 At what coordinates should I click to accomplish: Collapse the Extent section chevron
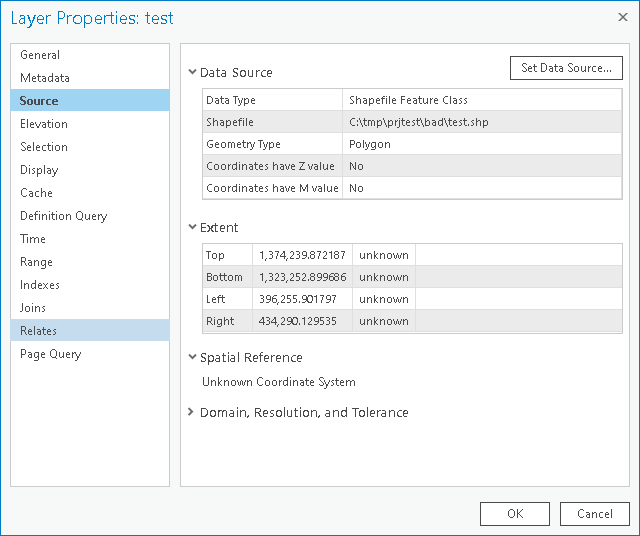192,227
